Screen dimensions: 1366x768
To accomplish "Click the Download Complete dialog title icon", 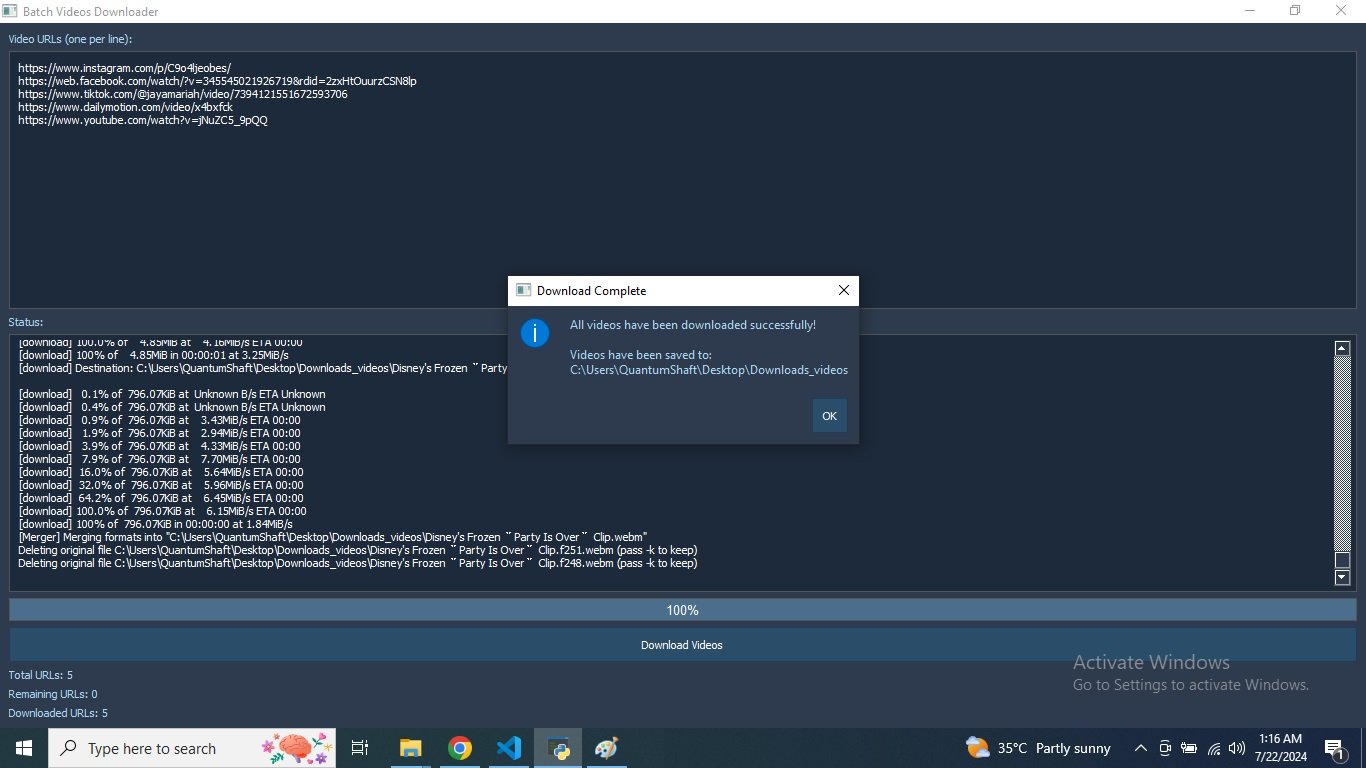I will (523, 291).
